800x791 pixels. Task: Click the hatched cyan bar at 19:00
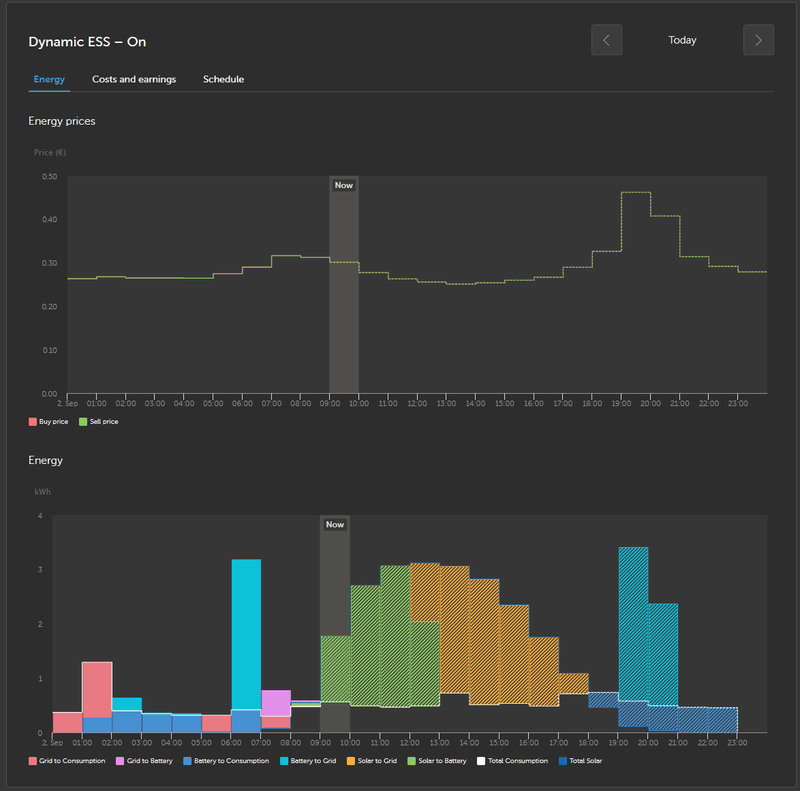coord(633,624)
